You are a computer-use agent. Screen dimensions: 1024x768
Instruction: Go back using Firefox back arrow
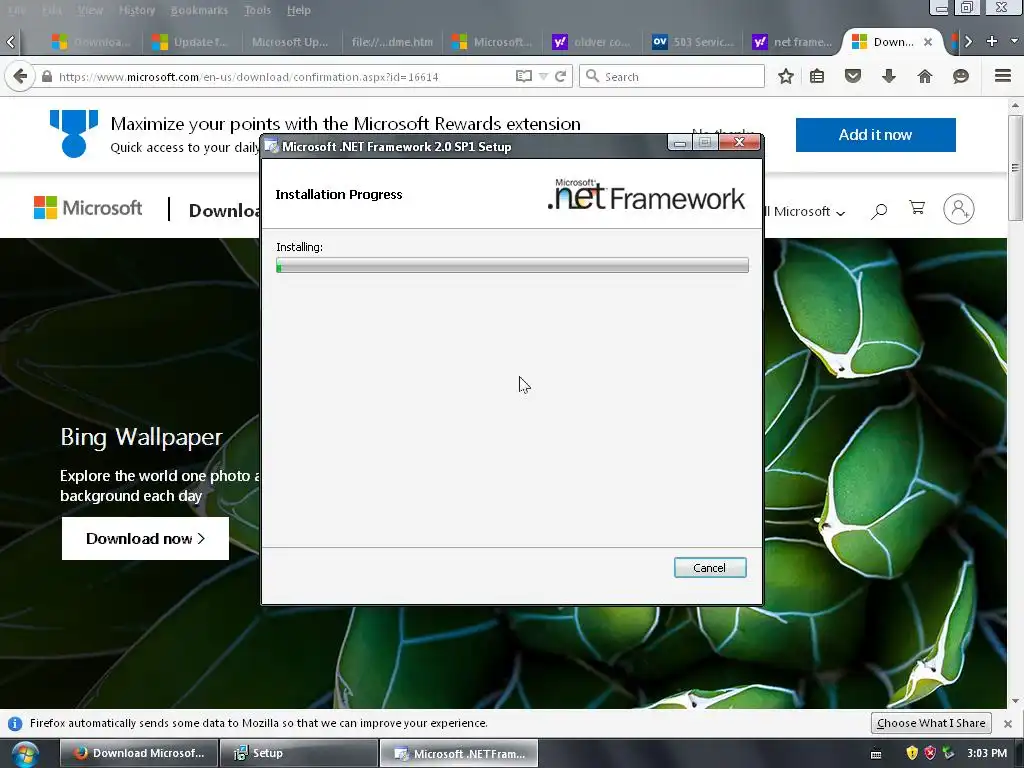pos(20,76)
